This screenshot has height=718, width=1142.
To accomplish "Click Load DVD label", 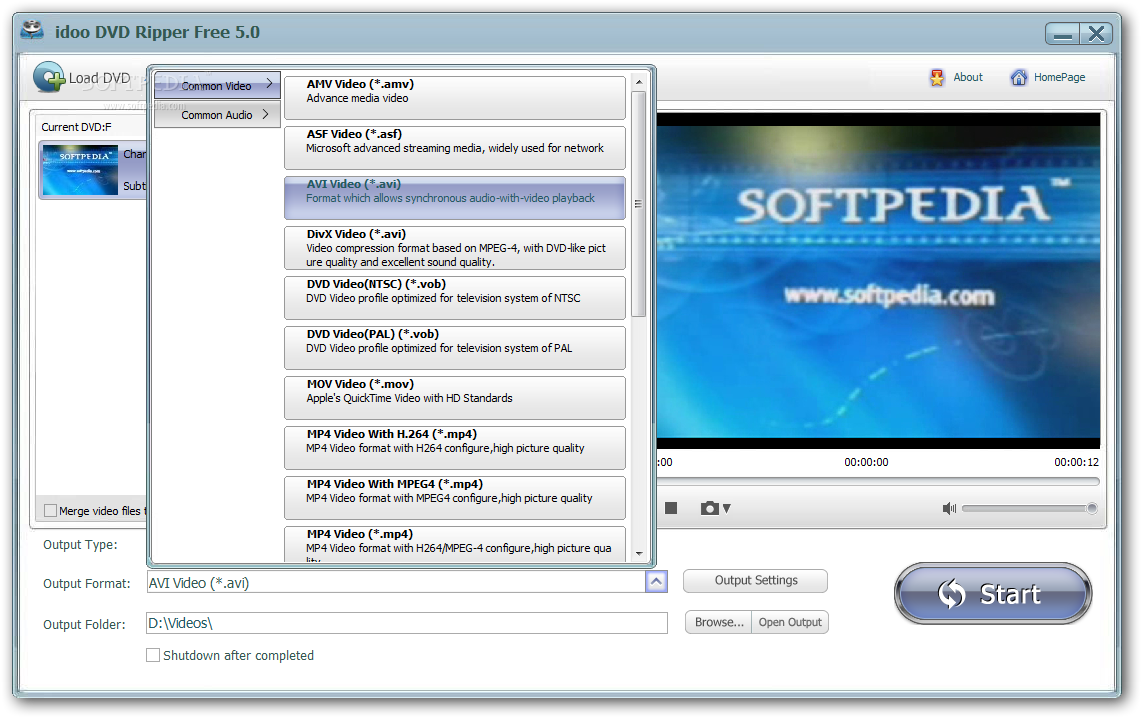I will pyautogui.click(x=99, y=78).
